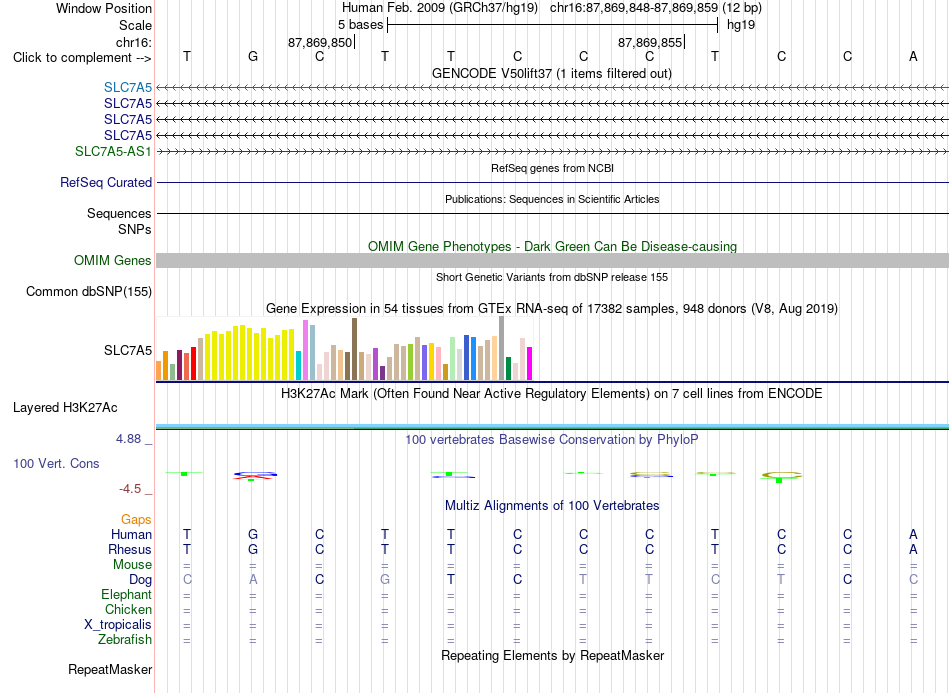Open GENCODE V50lift37 track title
Screen dimensions: 950x693
point(551,73)
